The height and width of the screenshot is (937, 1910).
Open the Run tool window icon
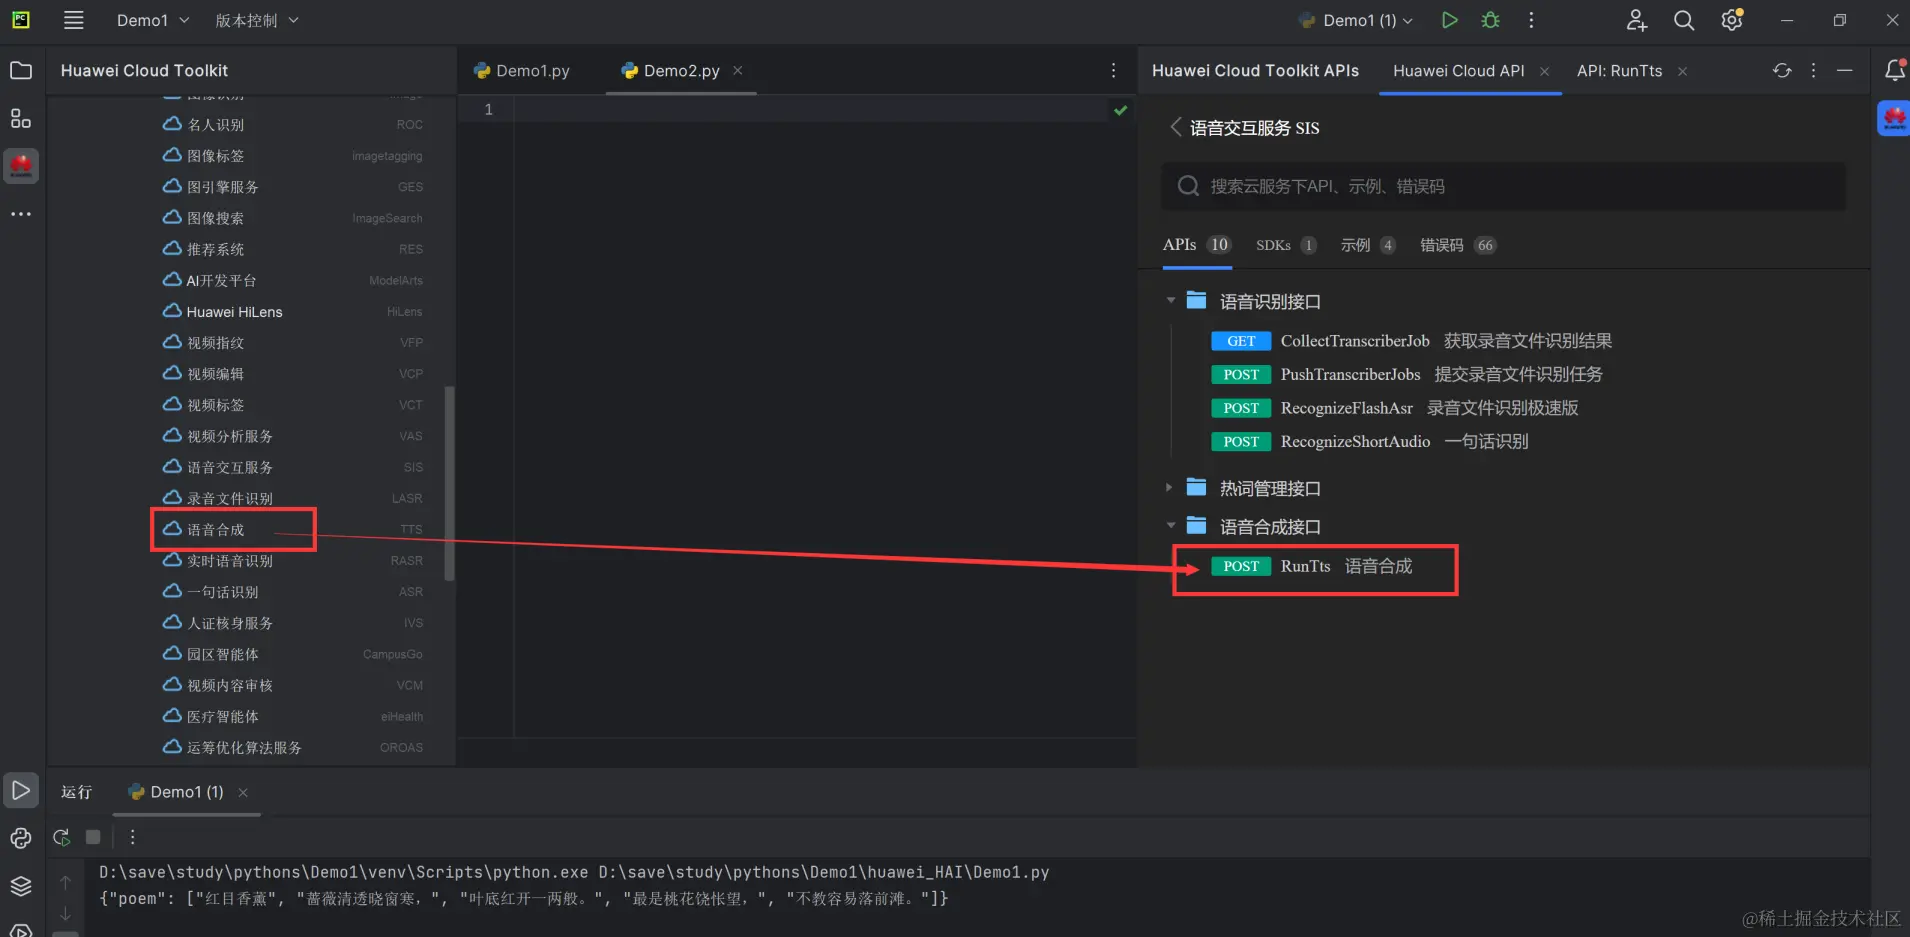point(21,790)
